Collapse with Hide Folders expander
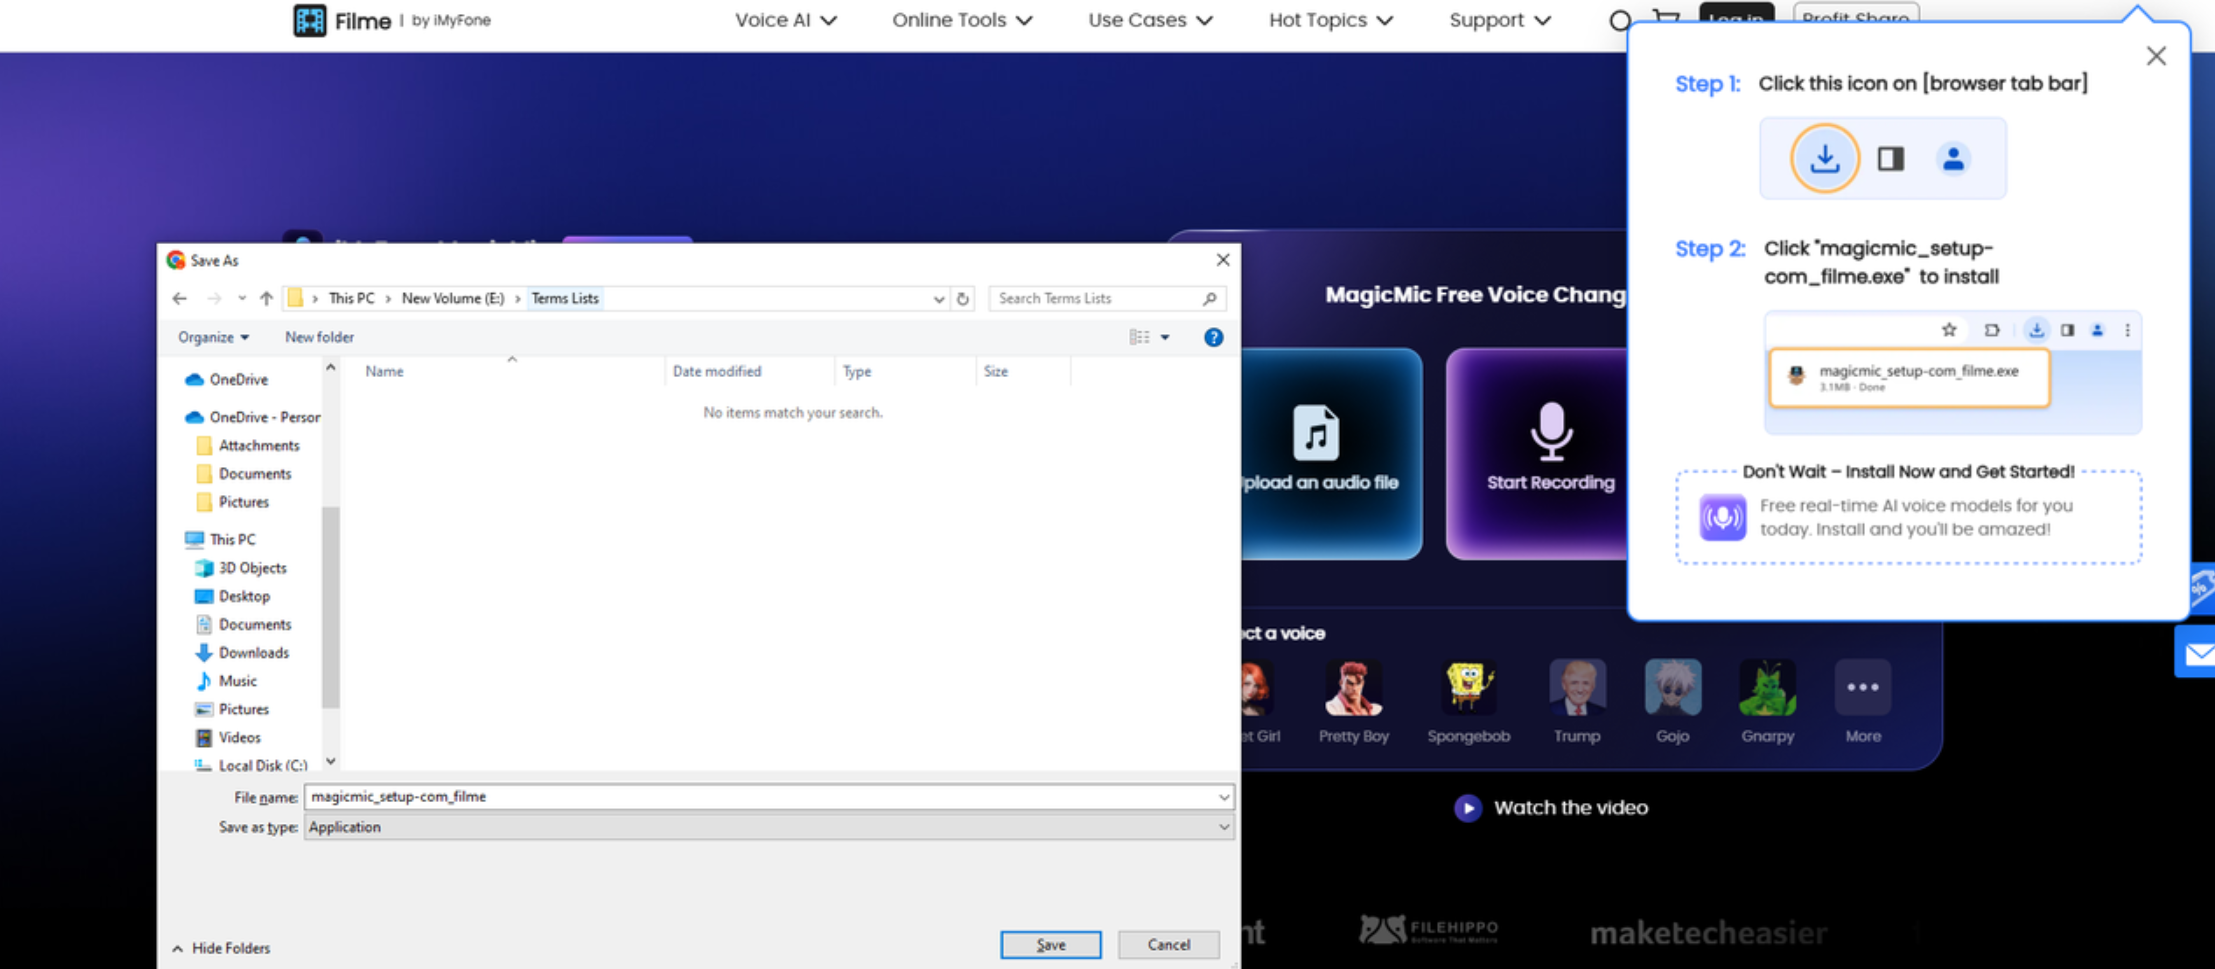The image size is (2215, 969). (x=221, y=948)
